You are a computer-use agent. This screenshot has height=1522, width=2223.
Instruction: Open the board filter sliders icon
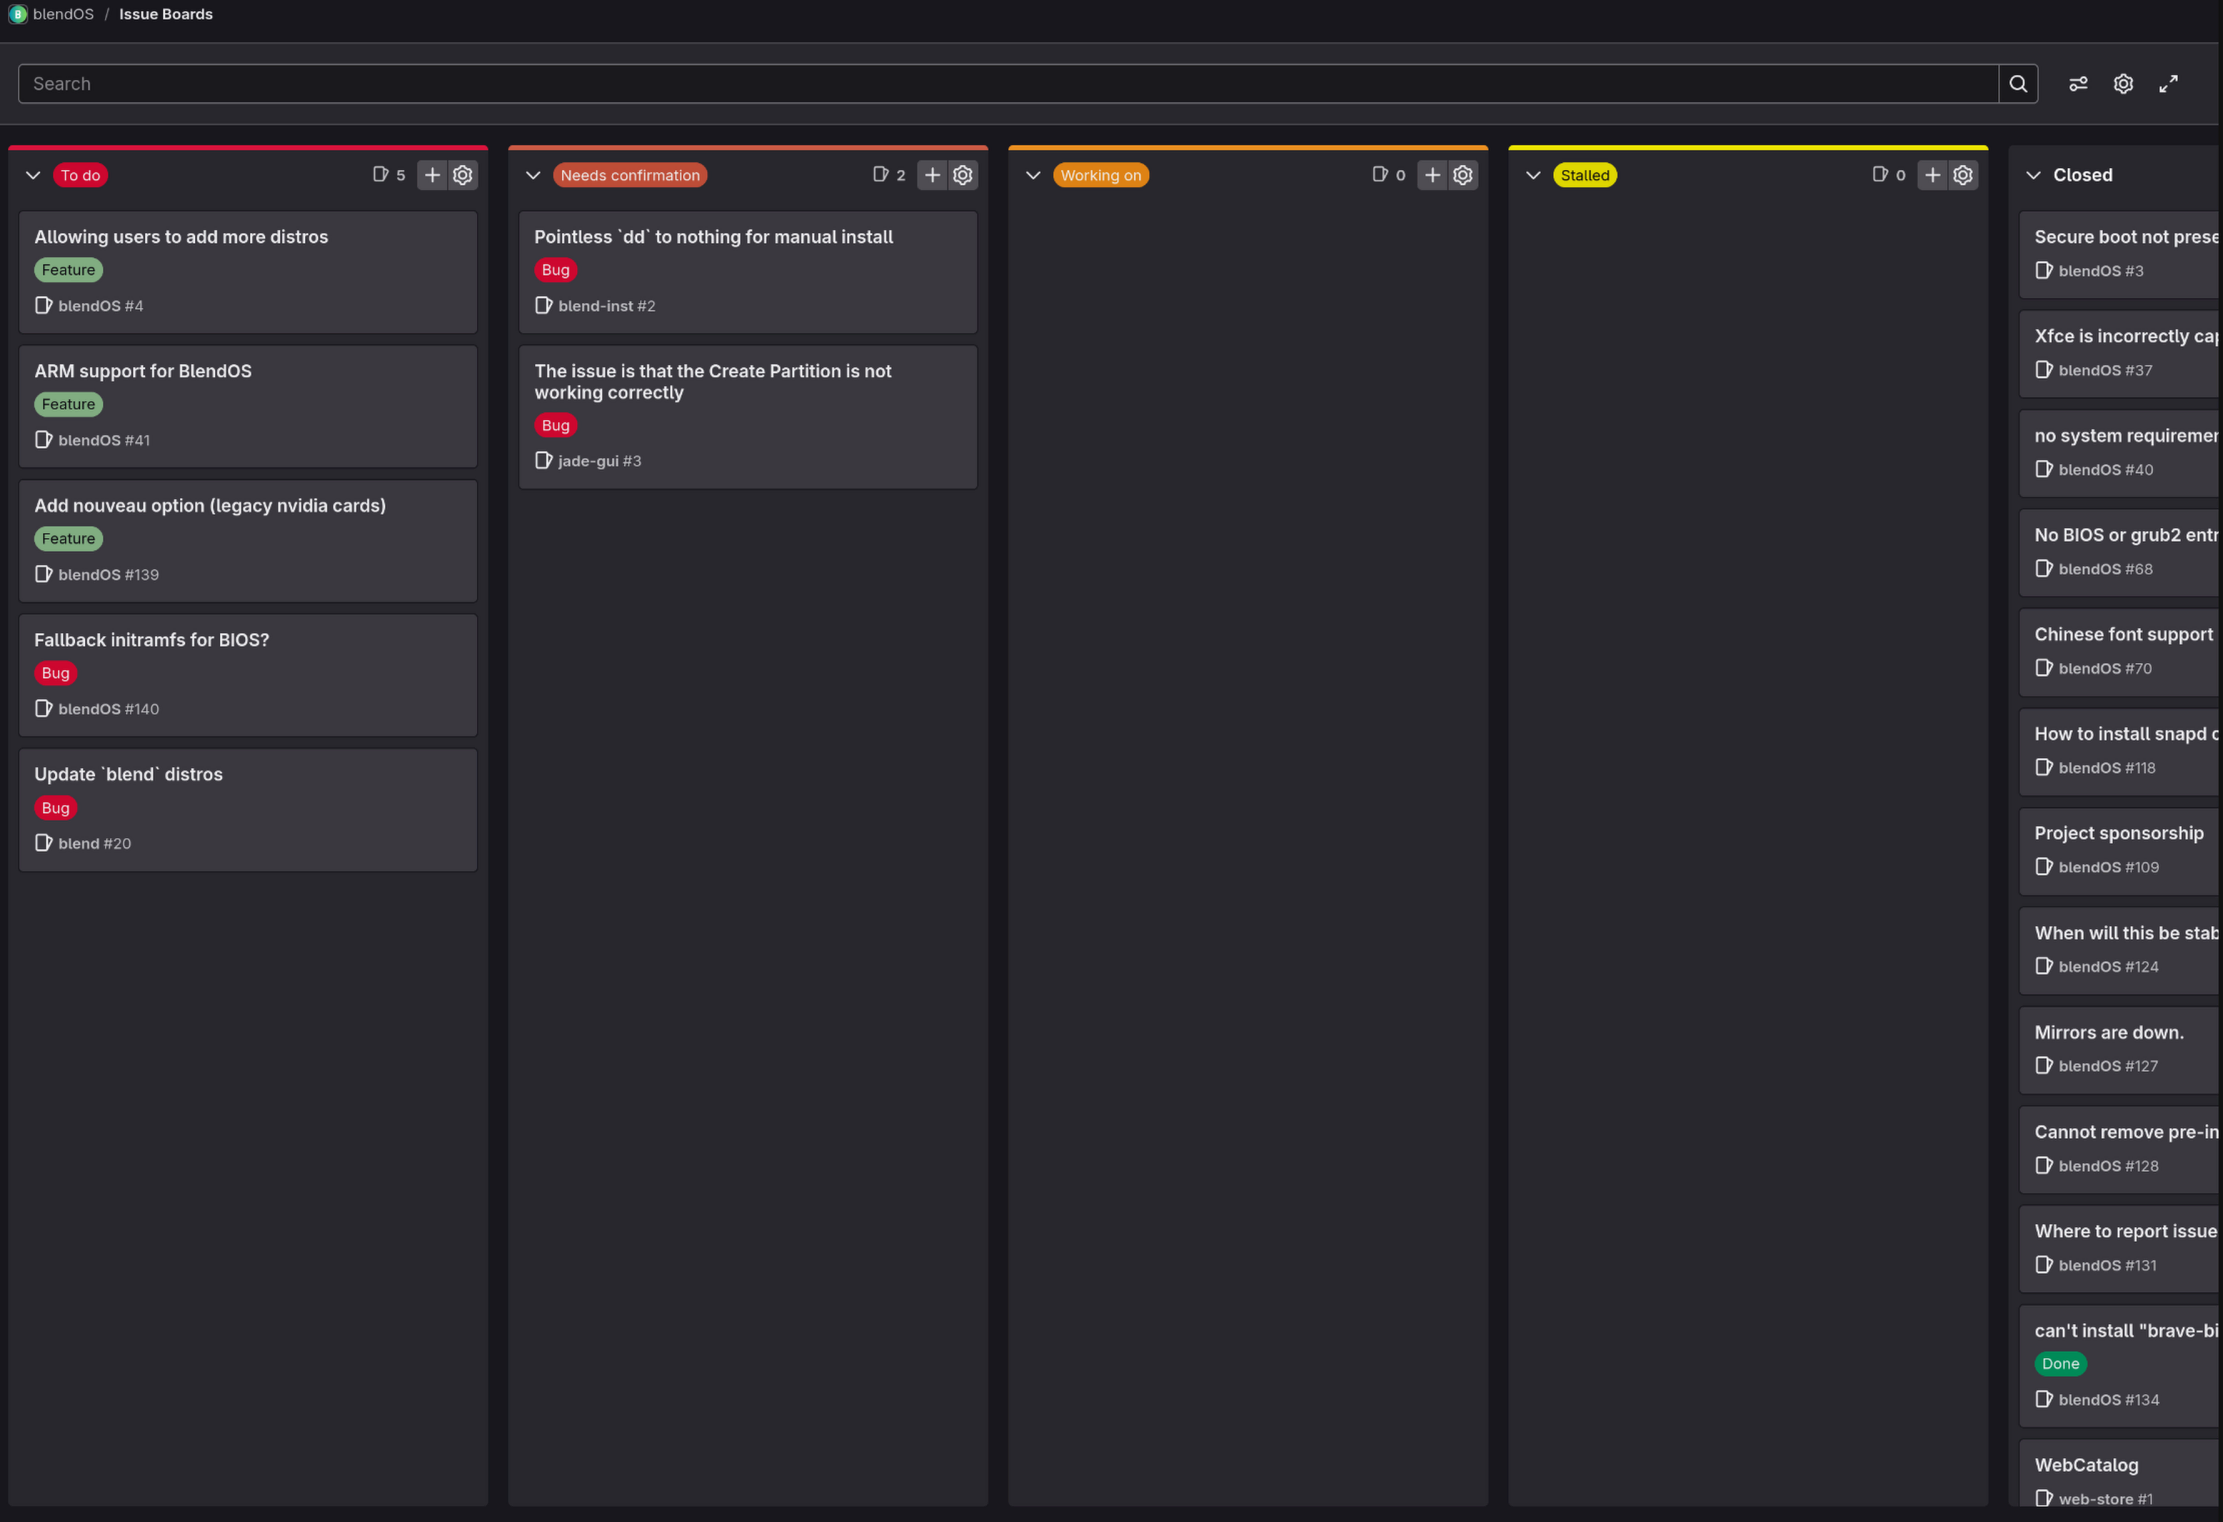pos(2078,83)
